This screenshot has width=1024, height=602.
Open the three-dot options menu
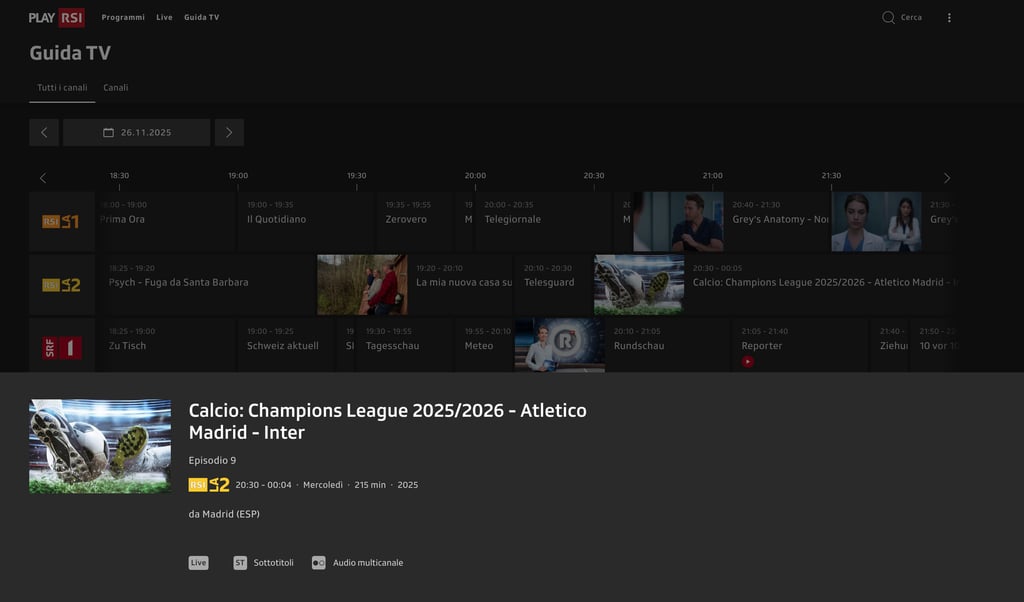(x=949, y=18)
